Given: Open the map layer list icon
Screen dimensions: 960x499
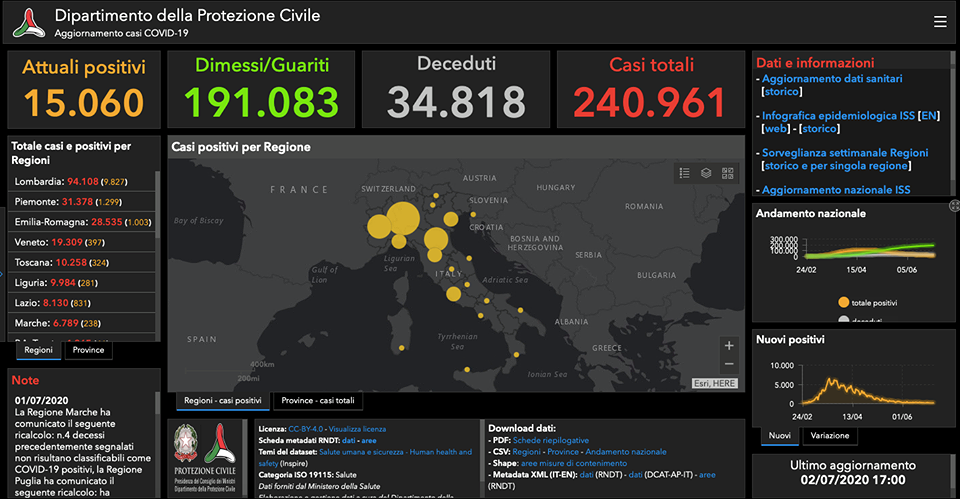Looking at the screenshot, I should 706,173.
